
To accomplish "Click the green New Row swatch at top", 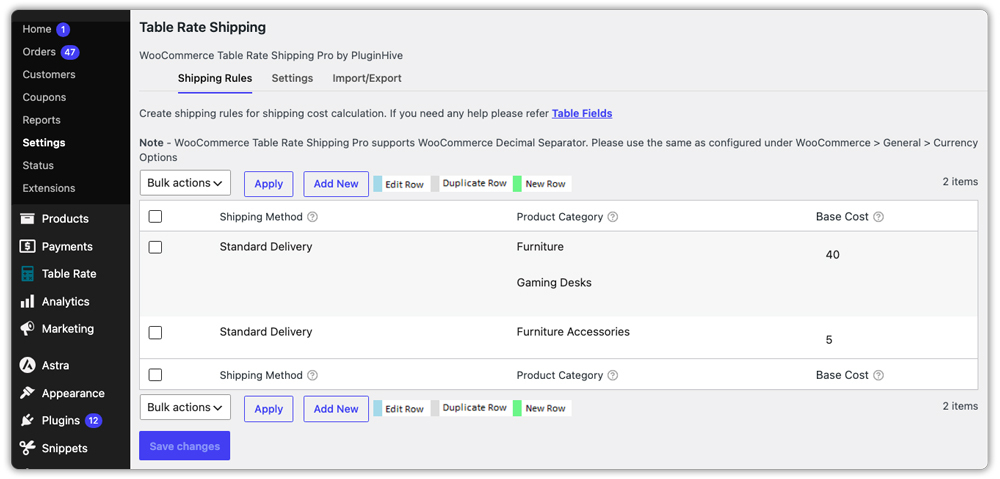I will 518,184.
